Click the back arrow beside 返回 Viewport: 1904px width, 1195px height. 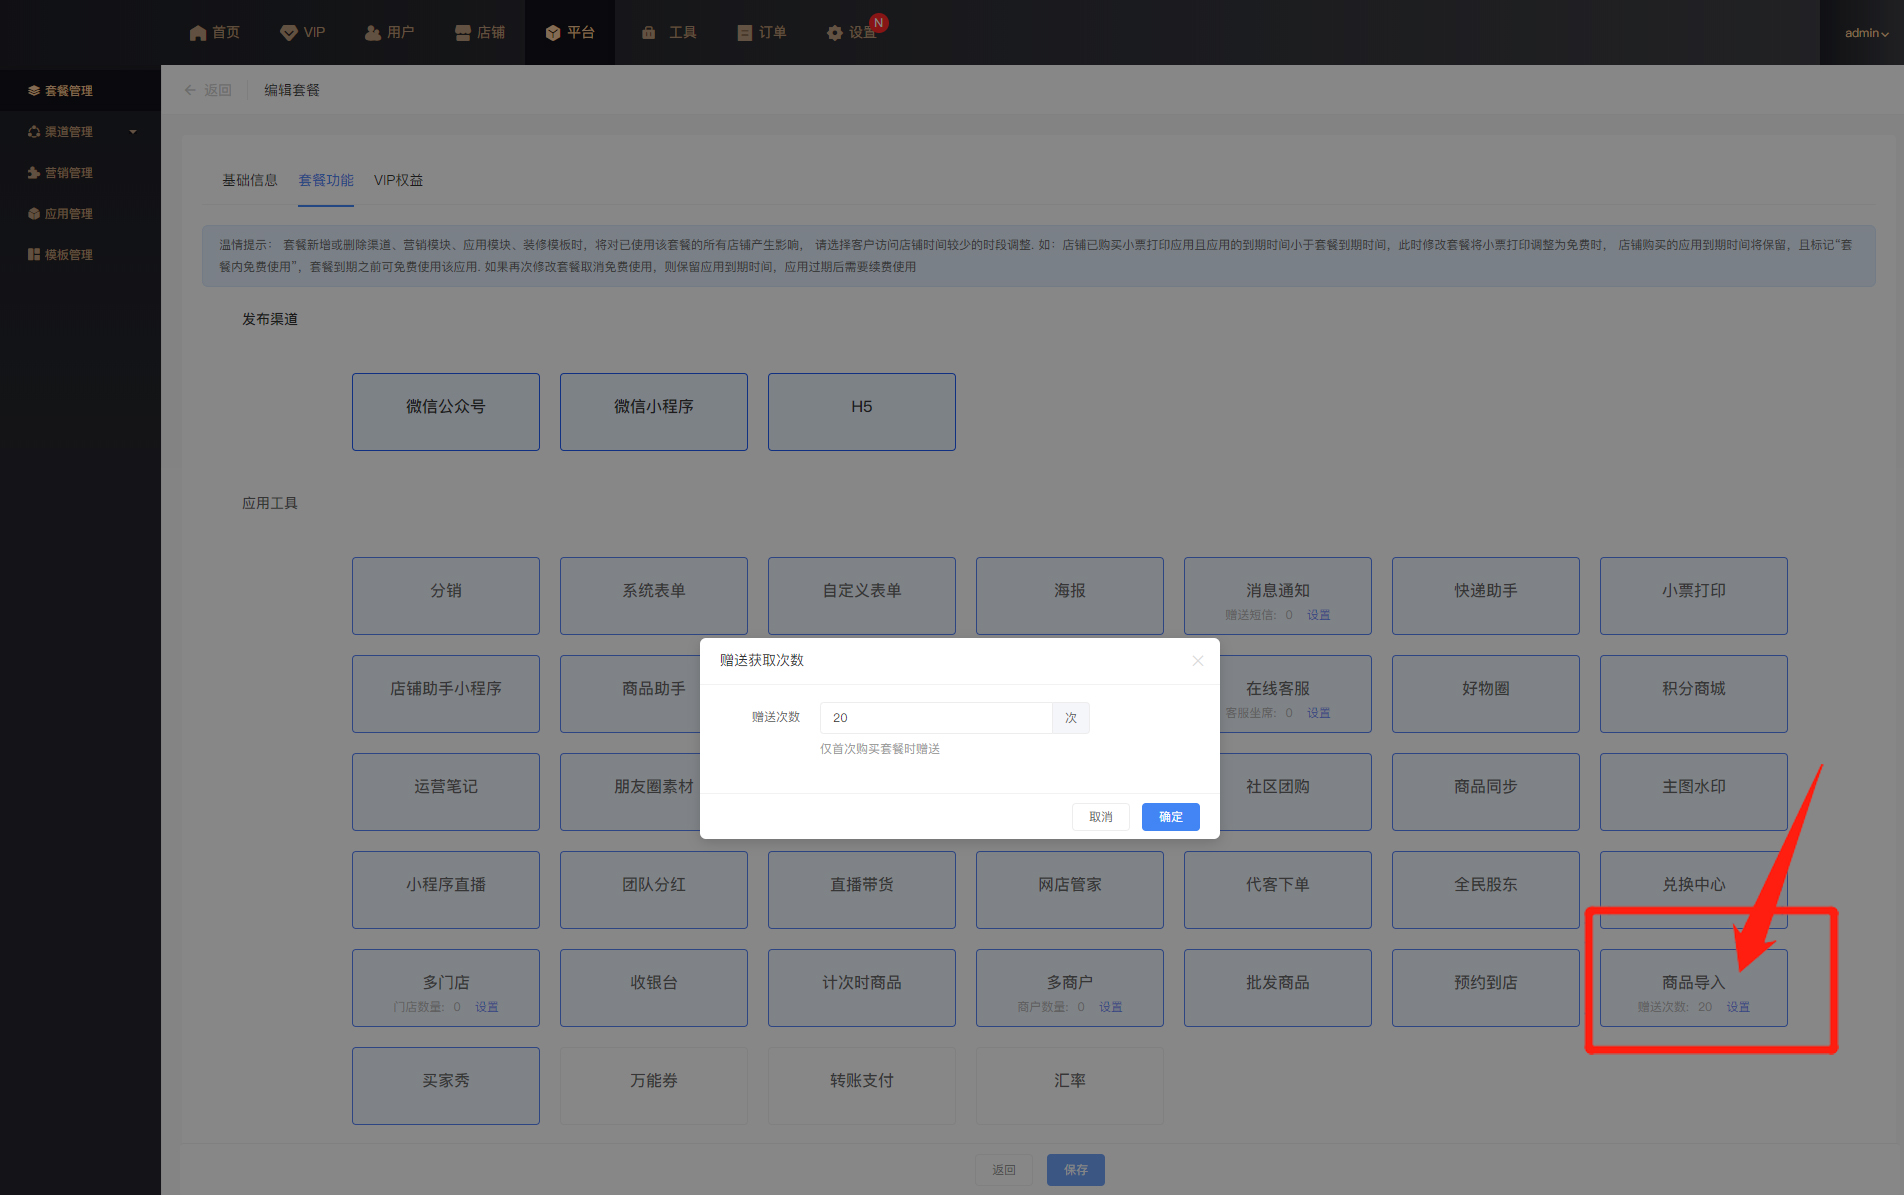(190, 90)
